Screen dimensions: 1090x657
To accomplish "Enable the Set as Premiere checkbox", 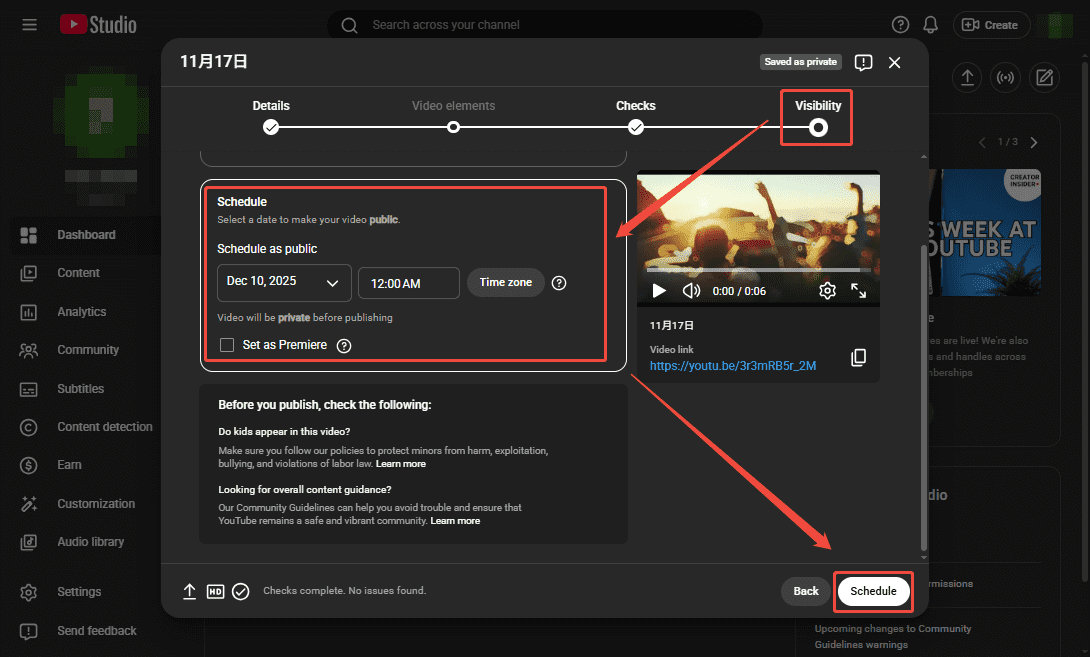I will (x=225, y=345).
